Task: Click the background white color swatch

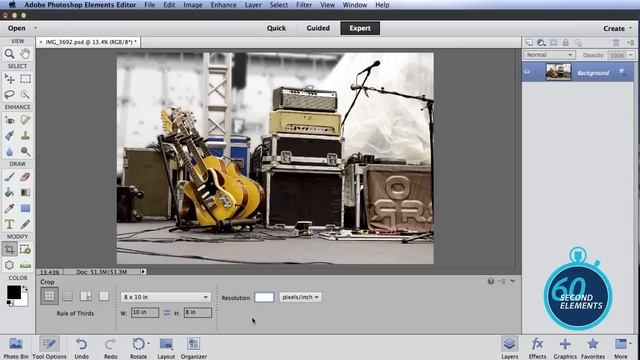Action: click(x=24, y=301)
